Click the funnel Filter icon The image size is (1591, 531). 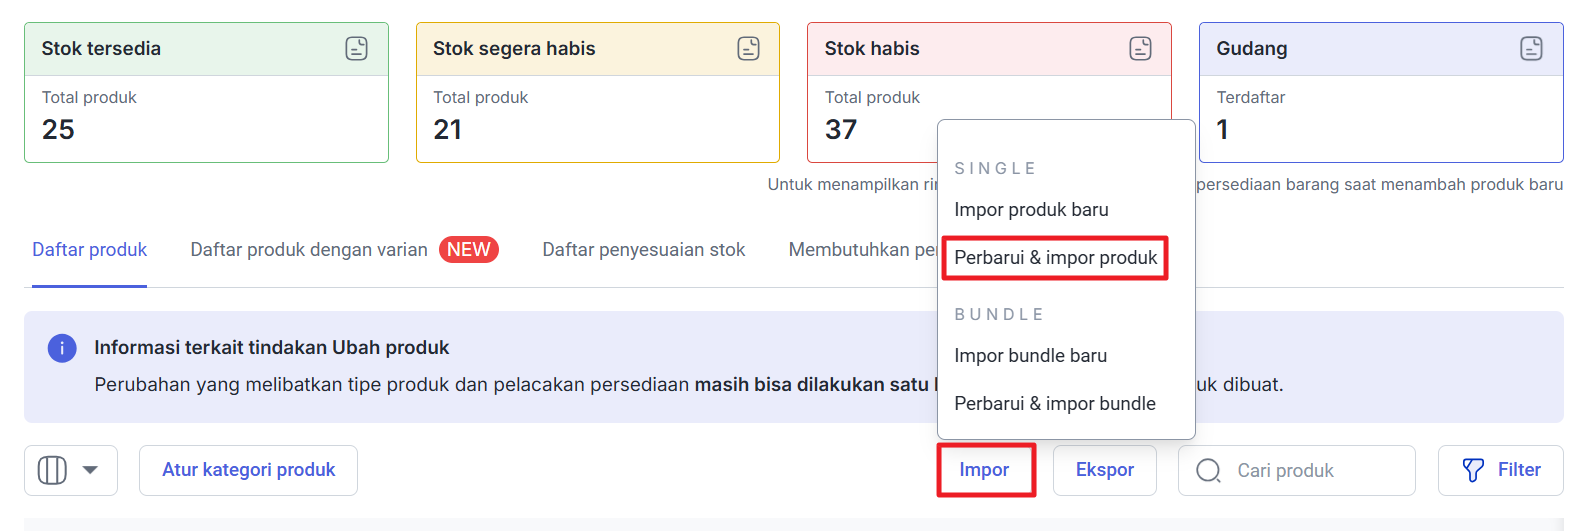(x=1473, y=470)
